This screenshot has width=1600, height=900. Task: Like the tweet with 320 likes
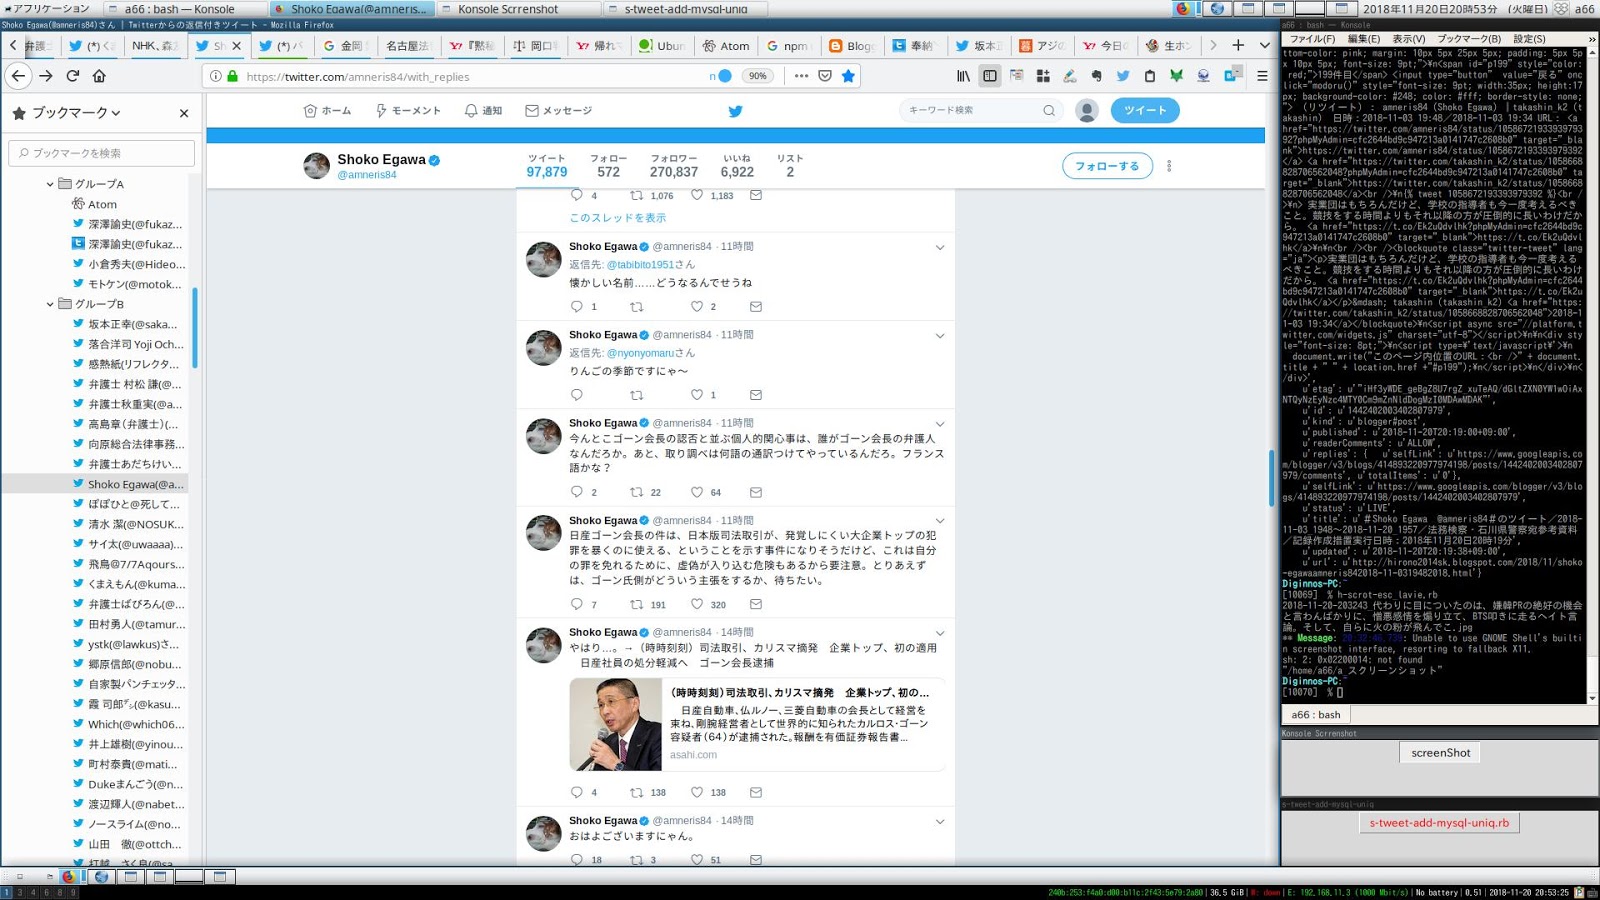pyautogui.click(x=697, y=604)
